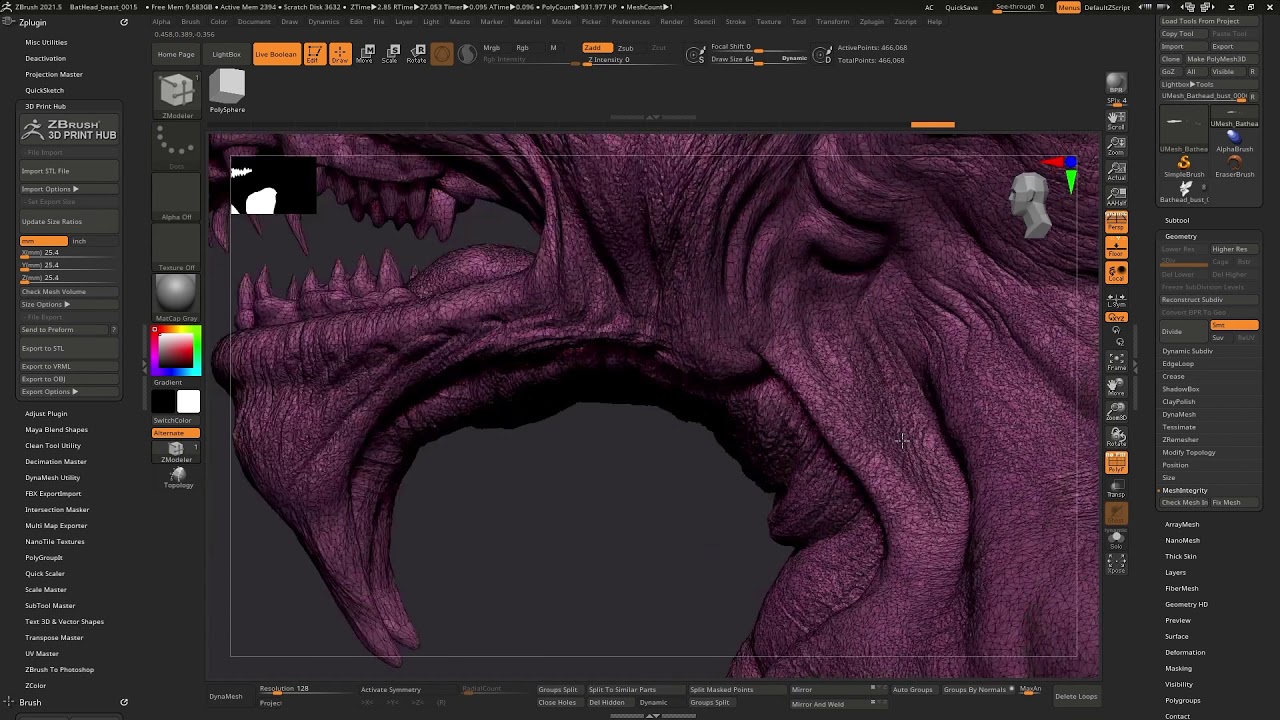Image resolution: width=1280 pixels, height=720 pixels.
Task: Open the Preferences menu
Action: click(x=630, y=21)
